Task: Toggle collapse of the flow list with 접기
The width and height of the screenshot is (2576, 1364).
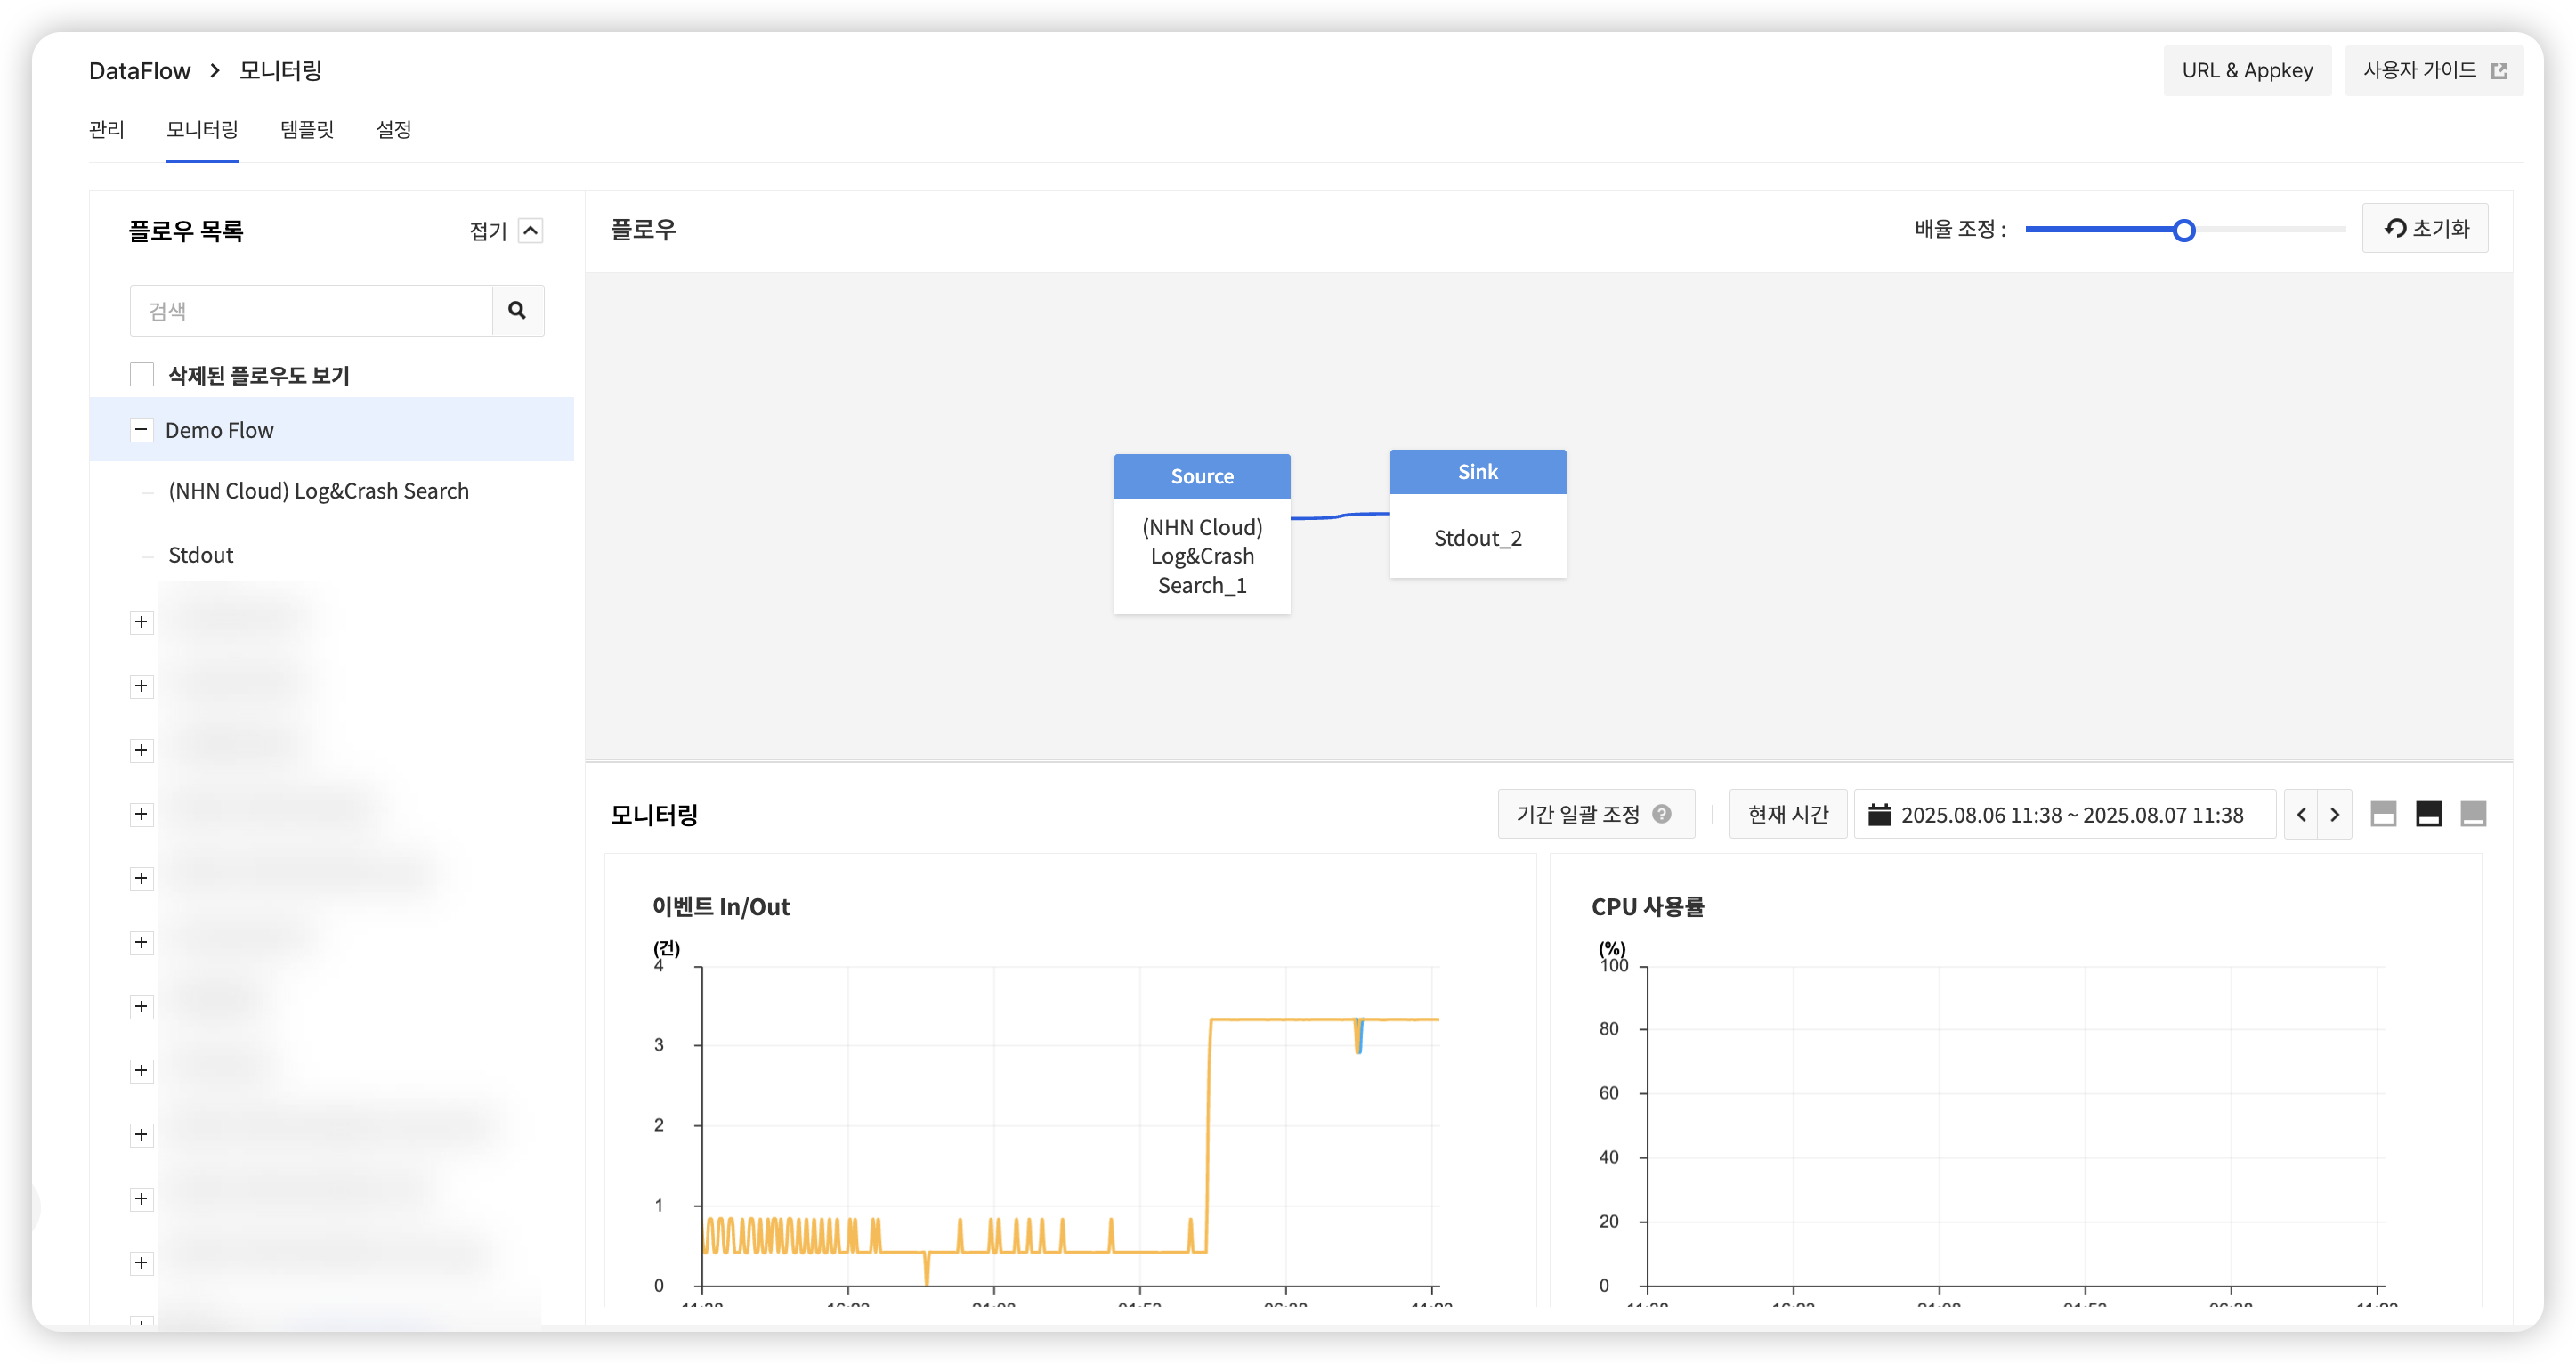Action: pos(530,230)
